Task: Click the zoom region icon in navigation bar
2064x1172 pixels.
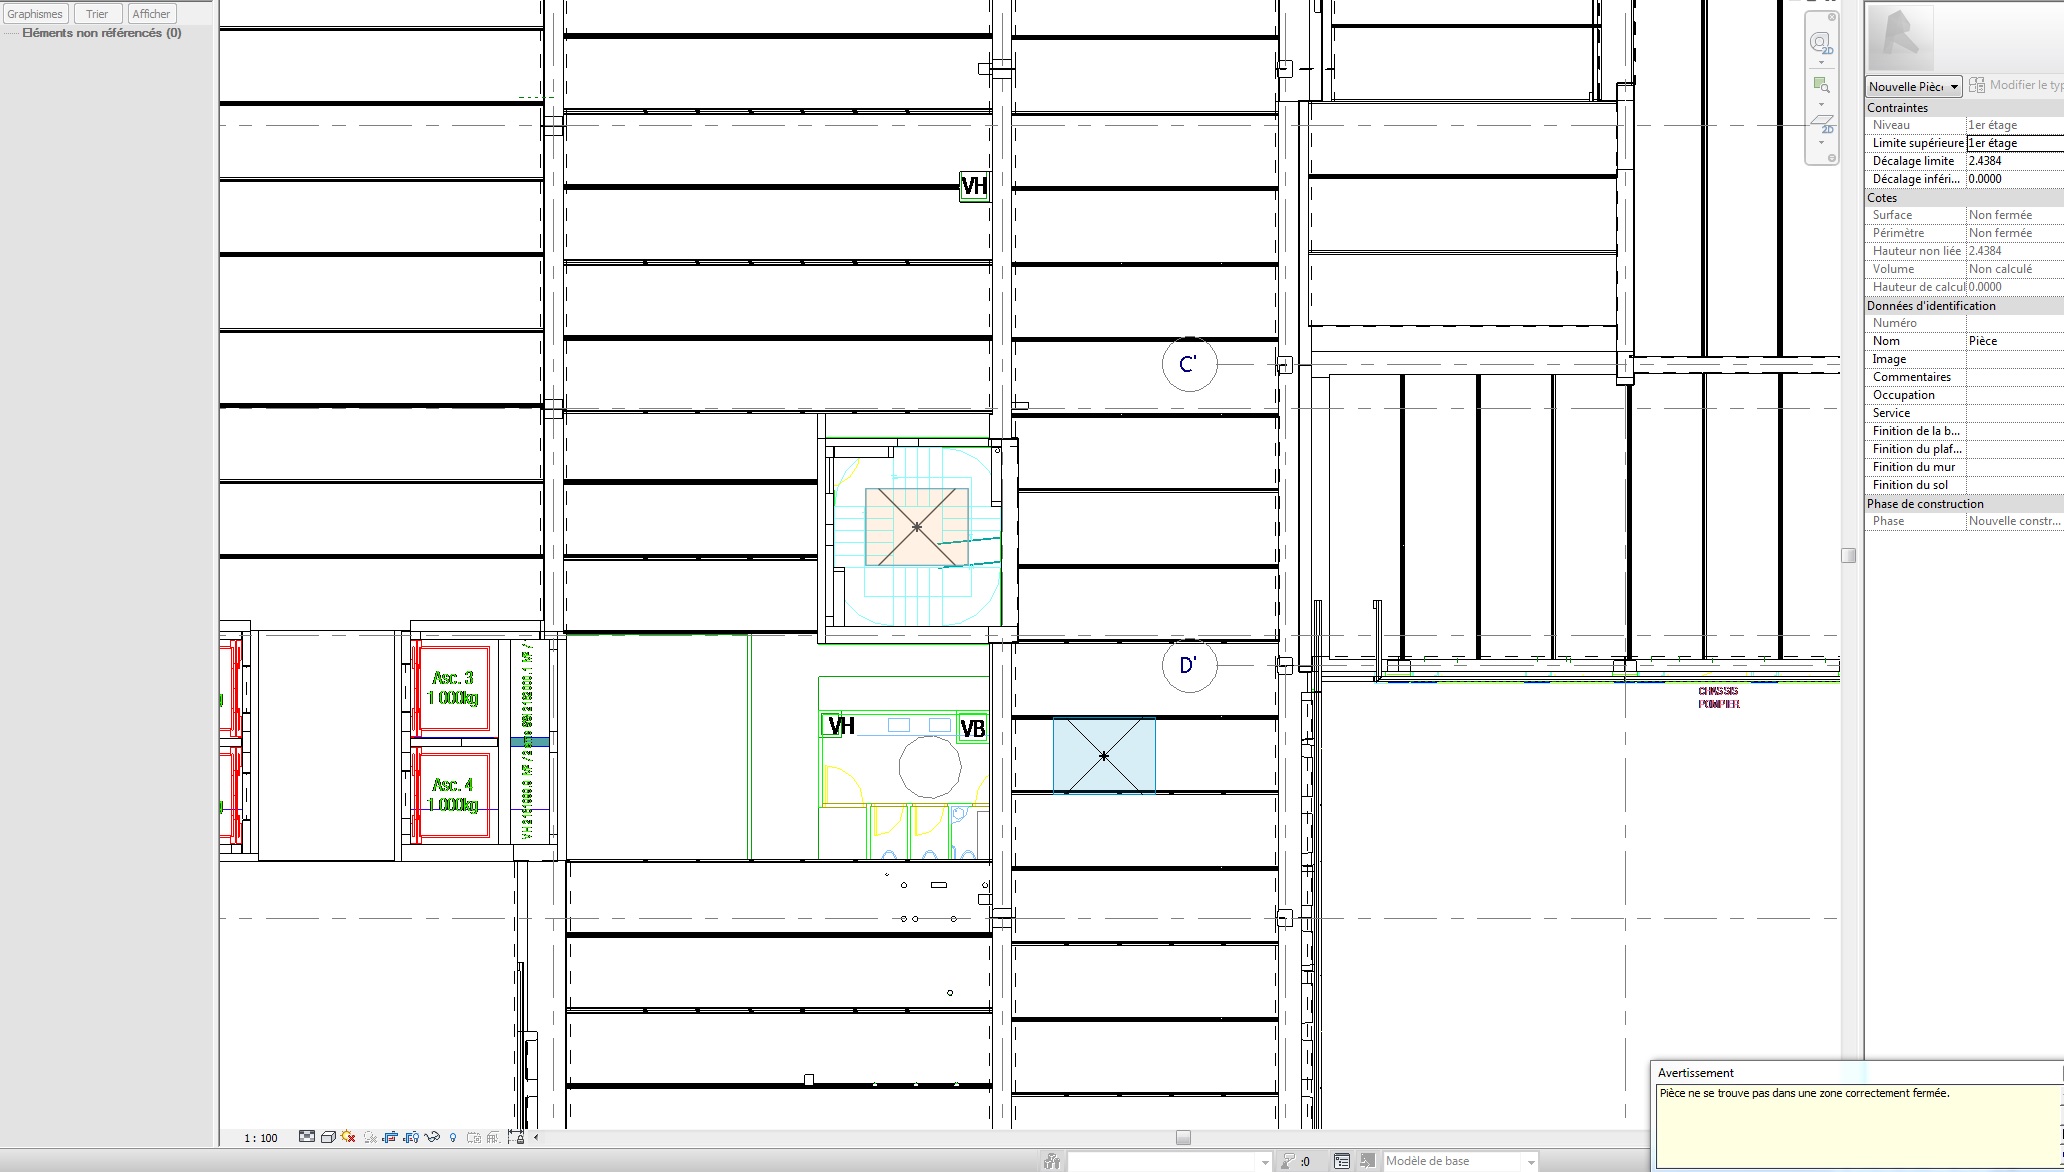Action: pos(1820,85)
